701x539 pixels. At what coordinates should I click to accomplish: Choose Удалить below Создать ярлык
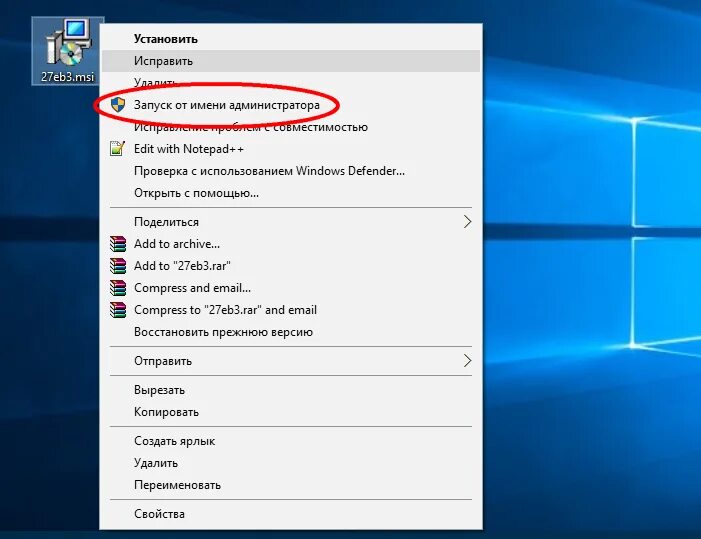tap(291, 463)
